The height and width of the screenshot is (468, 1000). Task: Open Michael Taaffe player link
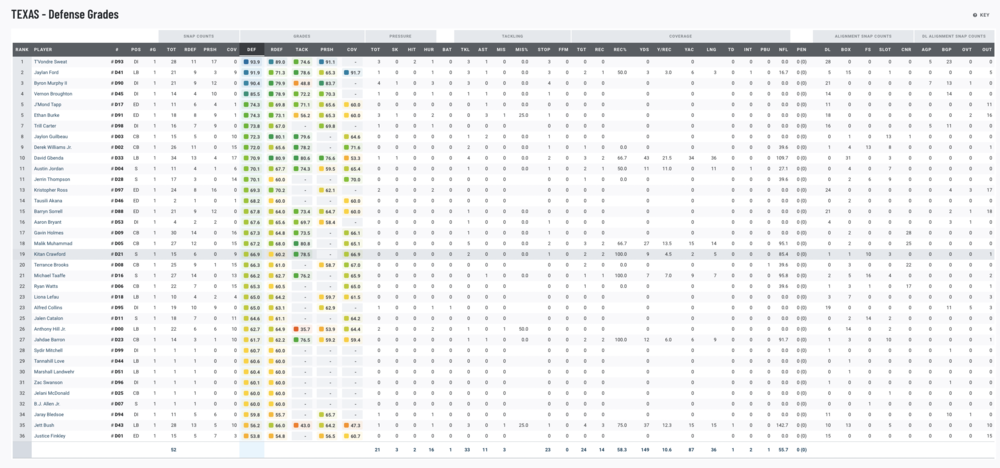click(48, 275)
